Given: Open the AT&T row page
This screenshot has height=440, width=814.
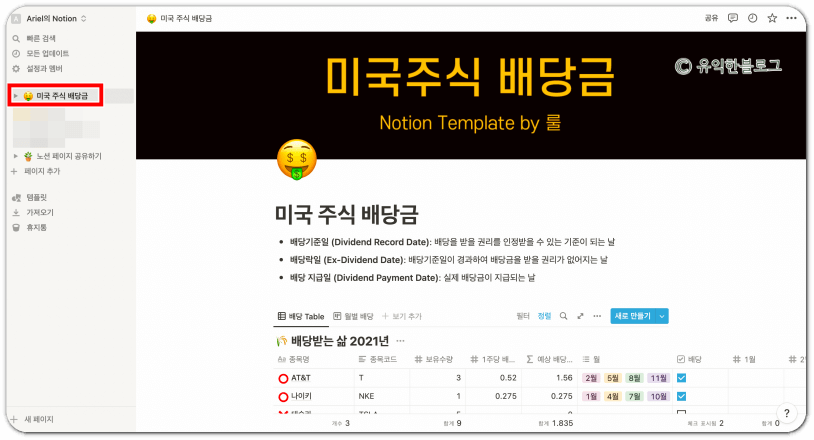Looking at the screenshot, I should tap(301, 378).
